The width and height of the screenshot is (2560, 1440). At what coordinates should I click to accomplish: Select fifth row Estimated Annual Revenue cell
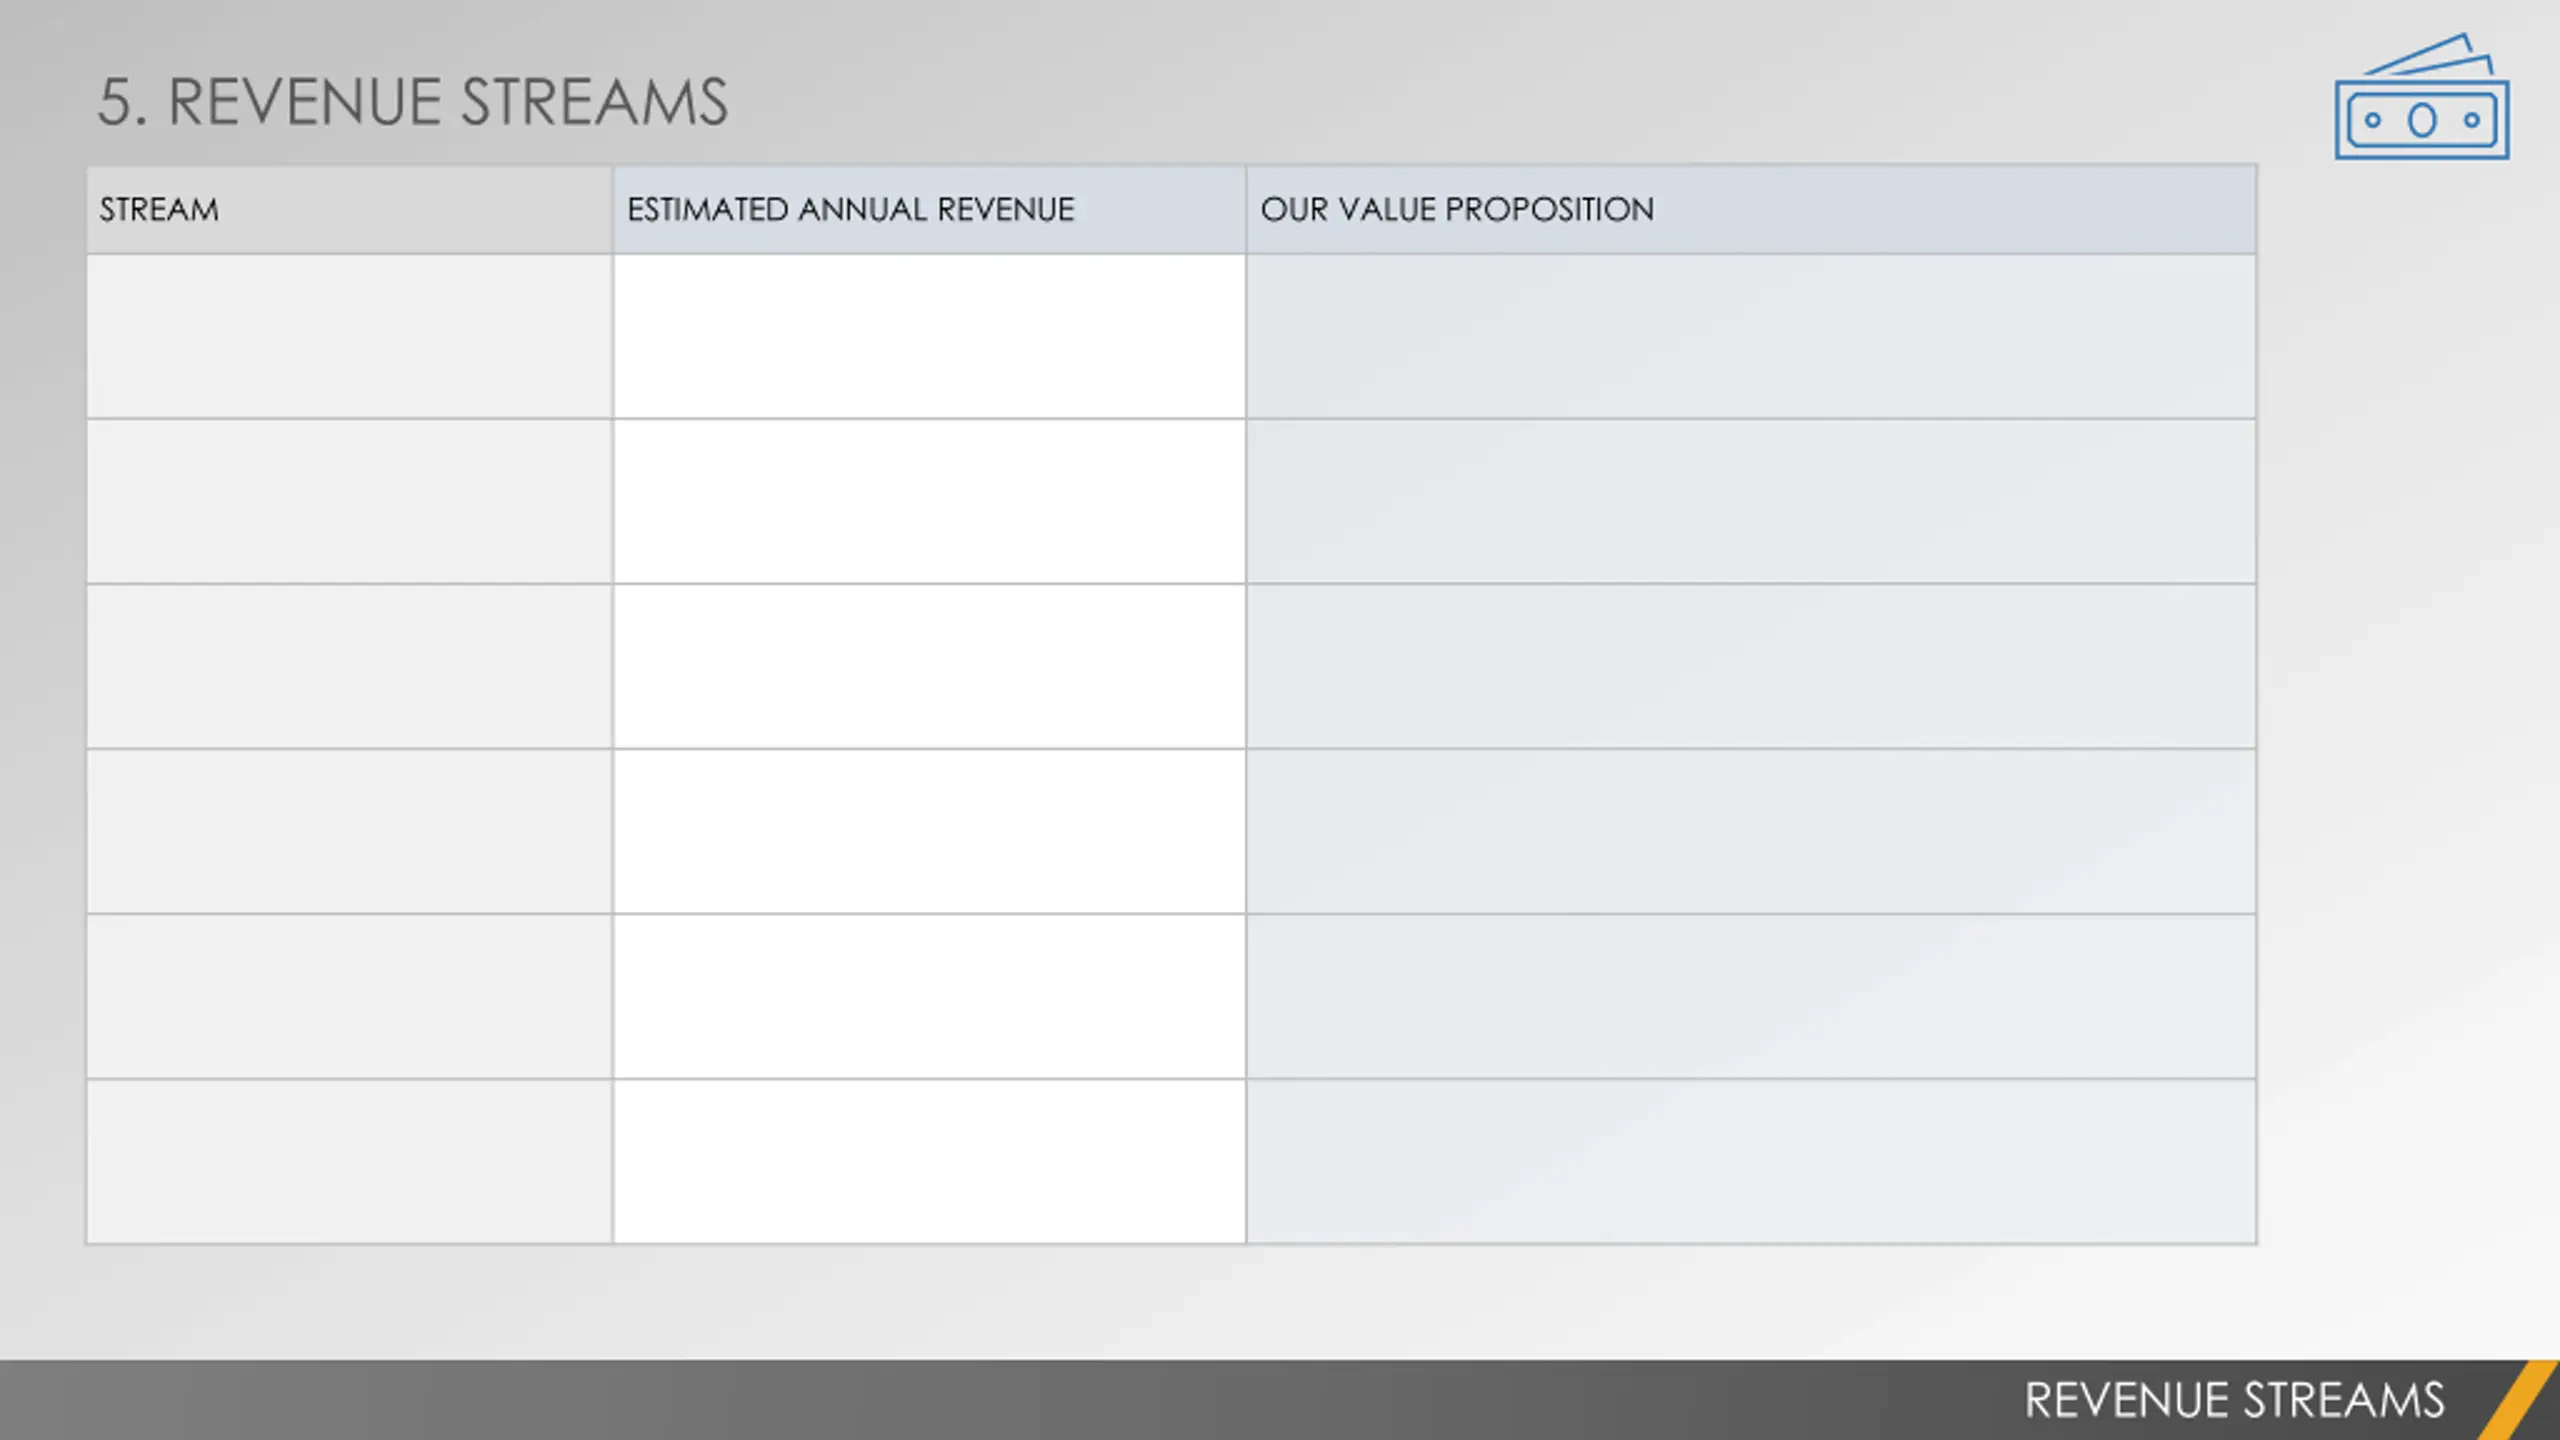click(929, 996)
